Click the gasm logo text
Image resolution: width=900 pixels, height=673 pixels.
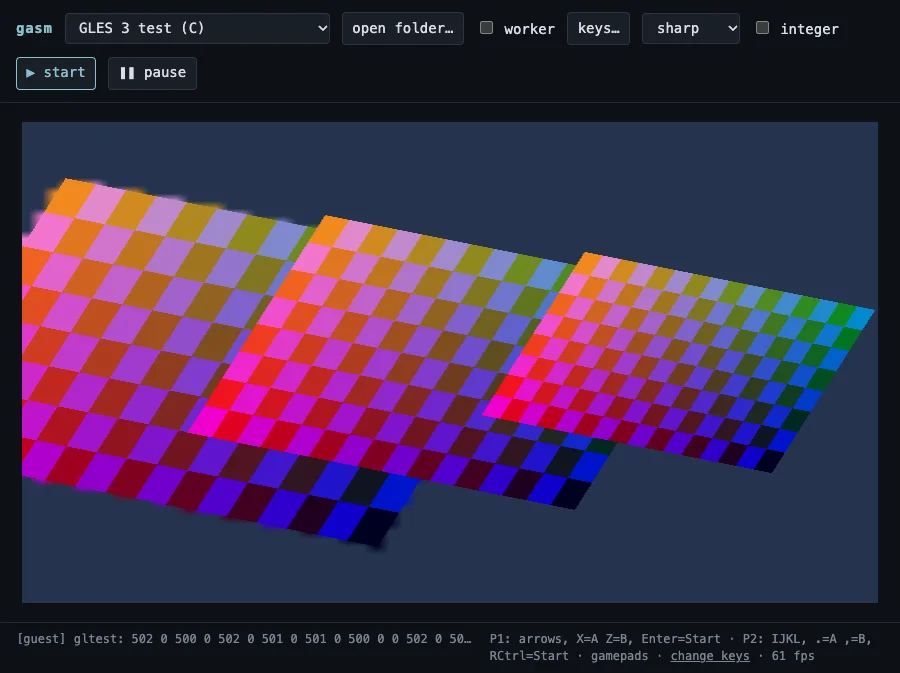(x=34, y=28)
